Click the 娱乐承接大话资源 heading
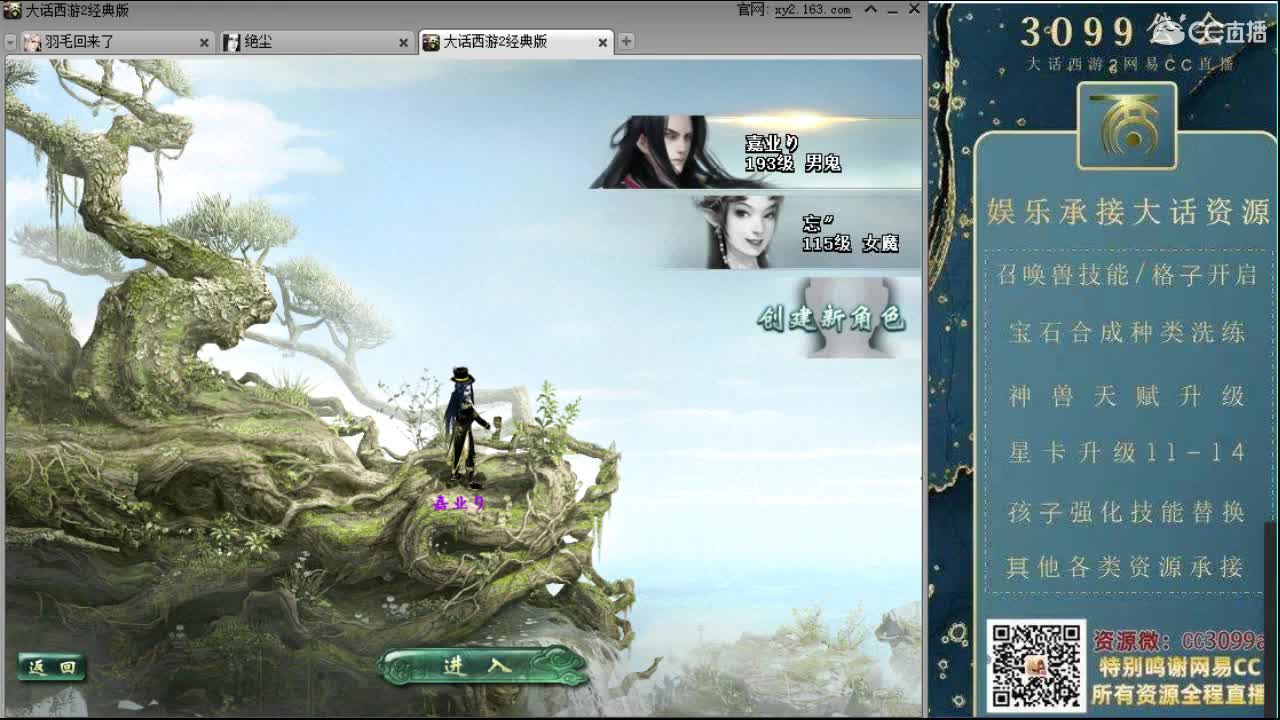Screen dimensions: 1280x720 [1128, 212]
